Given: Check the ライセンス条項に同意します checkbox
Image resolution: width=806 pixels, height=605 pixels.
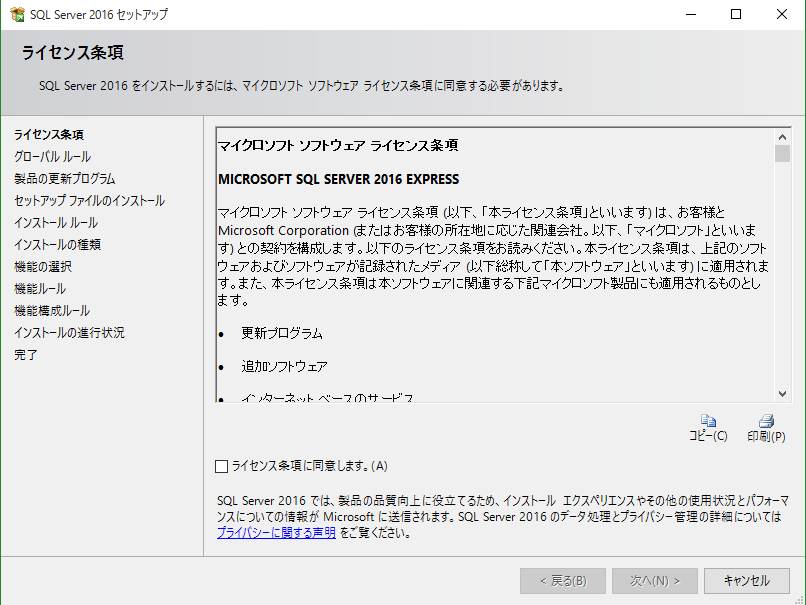Looking at the screenshot, I should (221, 466).
